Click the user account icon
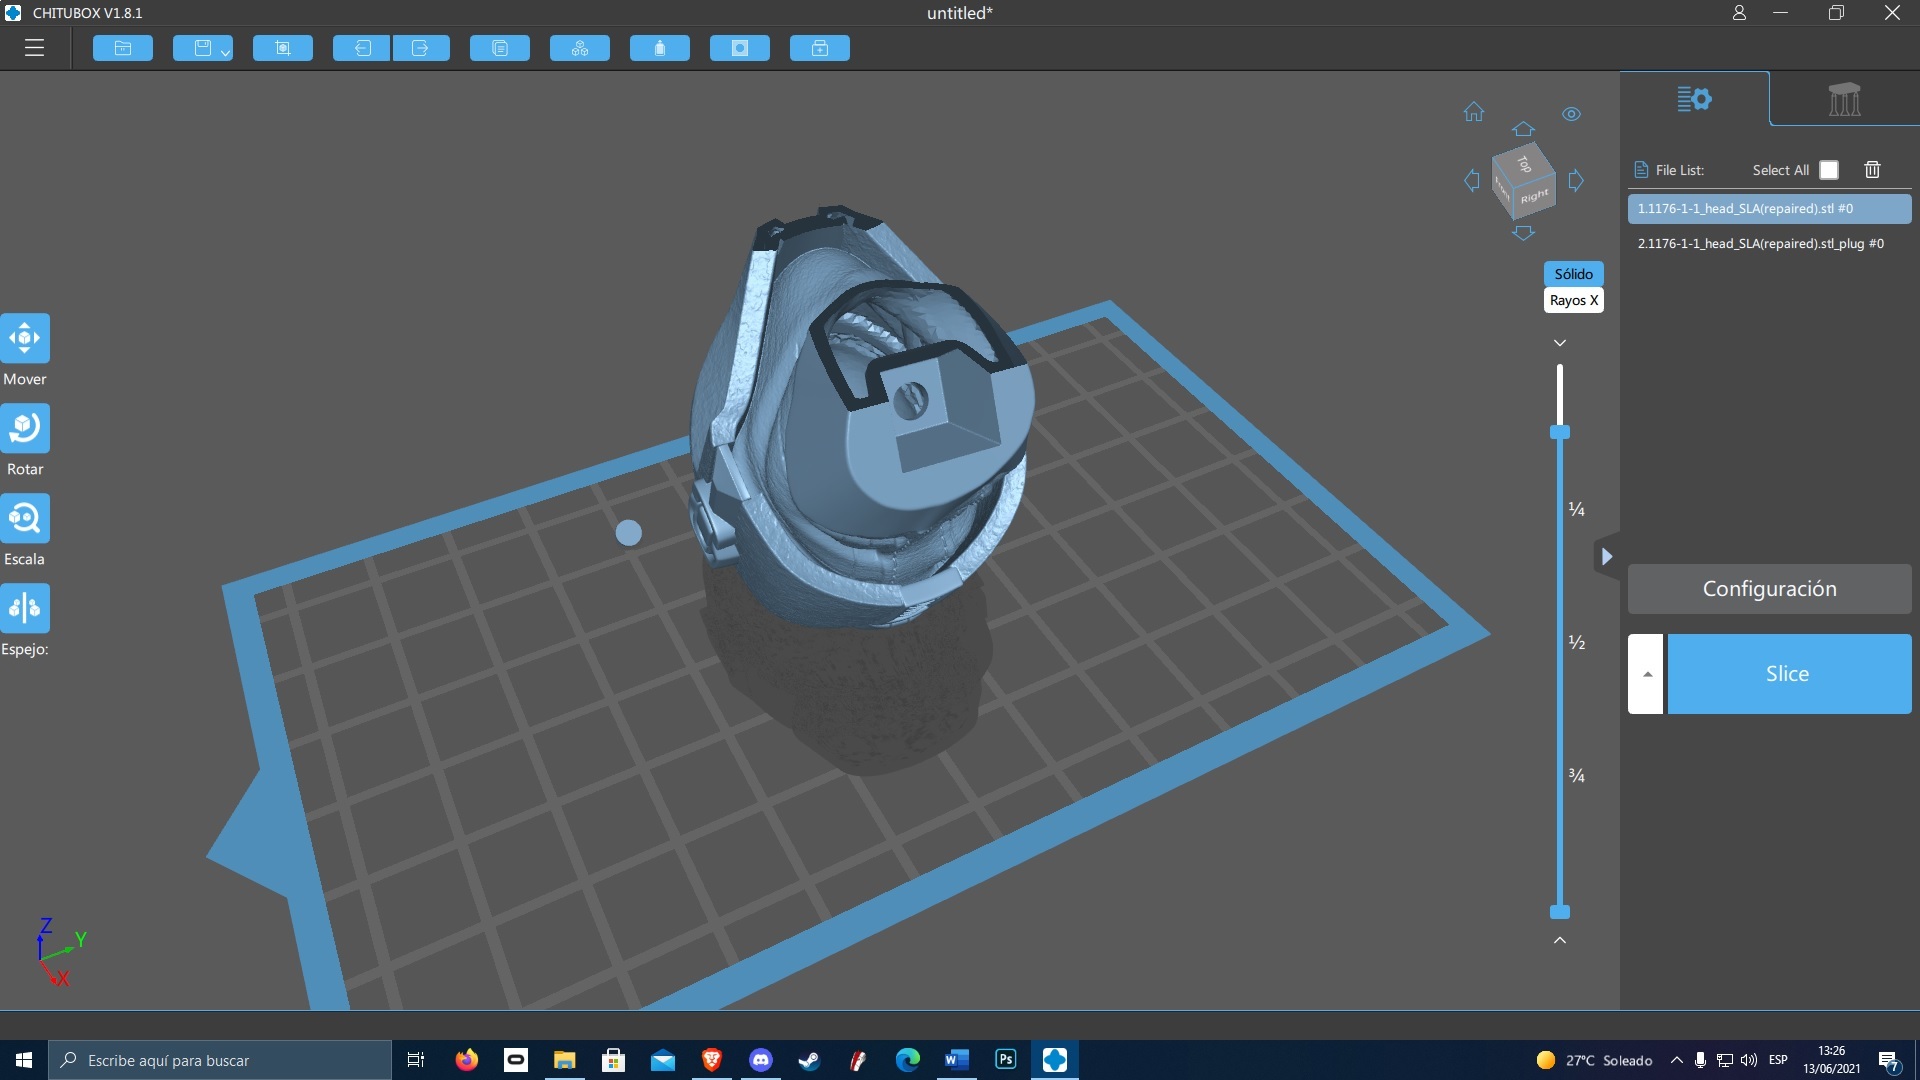The height and width of the screenshot is (1080, 1920). click(1739, 13)
